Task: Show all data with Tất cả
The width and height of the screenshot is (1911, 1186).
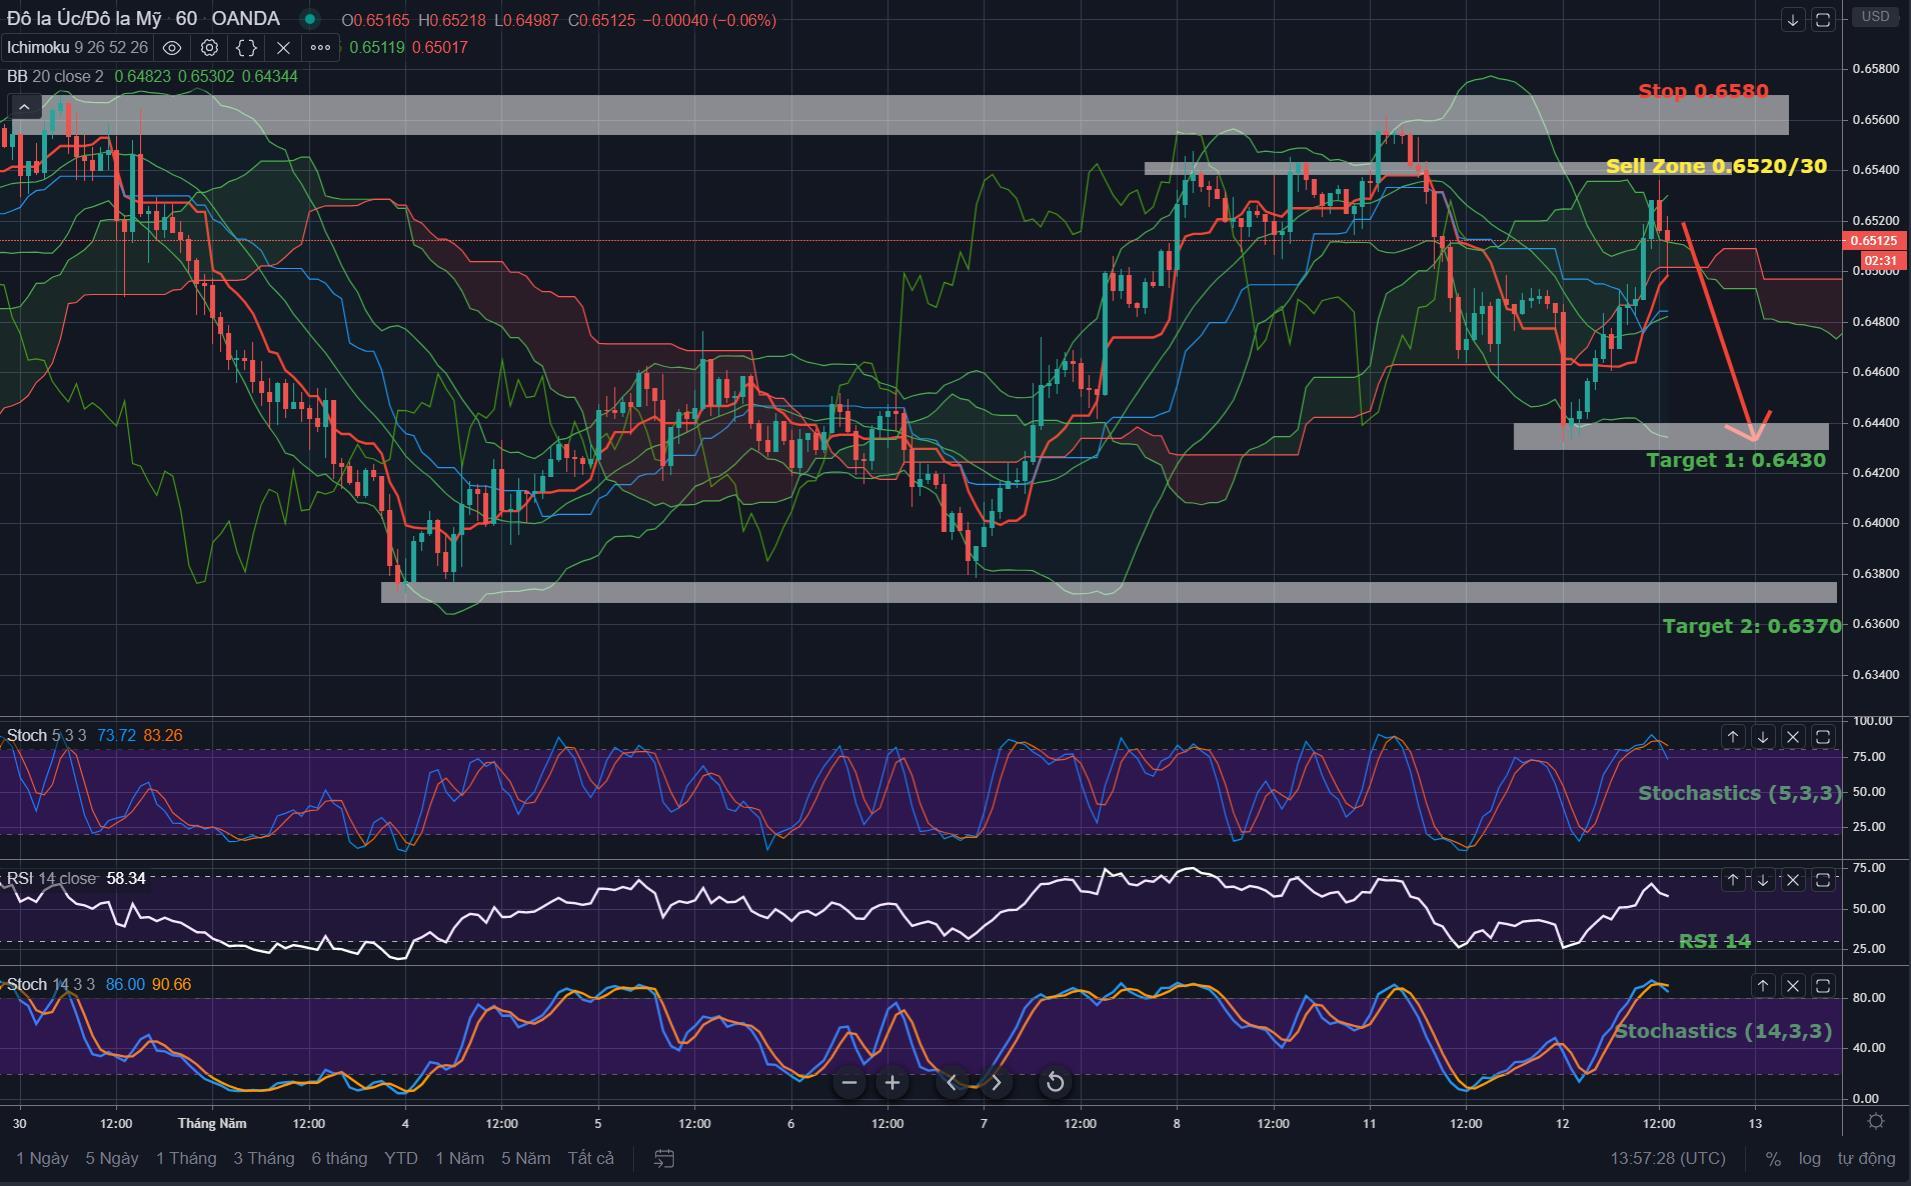Action: pyautogui.click(x=591, y=1158)
